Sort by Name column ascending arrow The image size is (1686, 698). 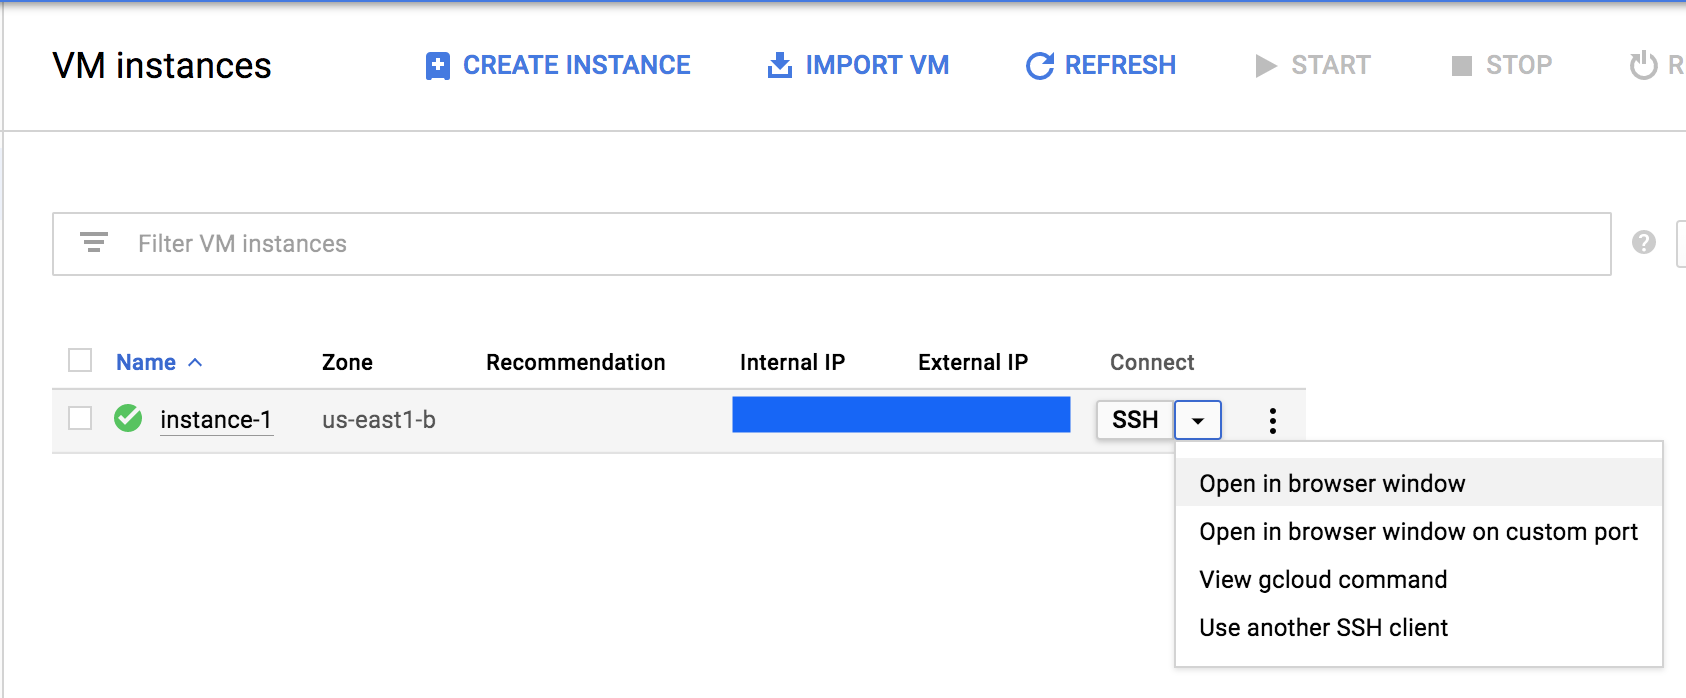click(195, 362)
